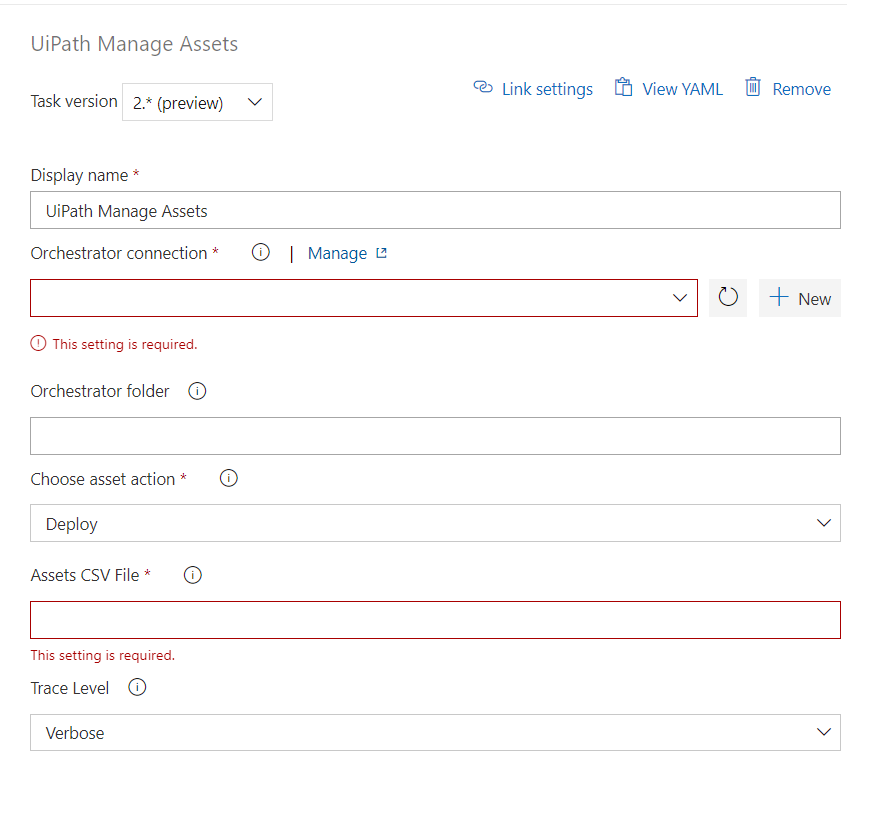Expand the Orchestrator connection dropdown
Image resolution: width=896 pixels, height=816 pixels.
pos(364,298)
